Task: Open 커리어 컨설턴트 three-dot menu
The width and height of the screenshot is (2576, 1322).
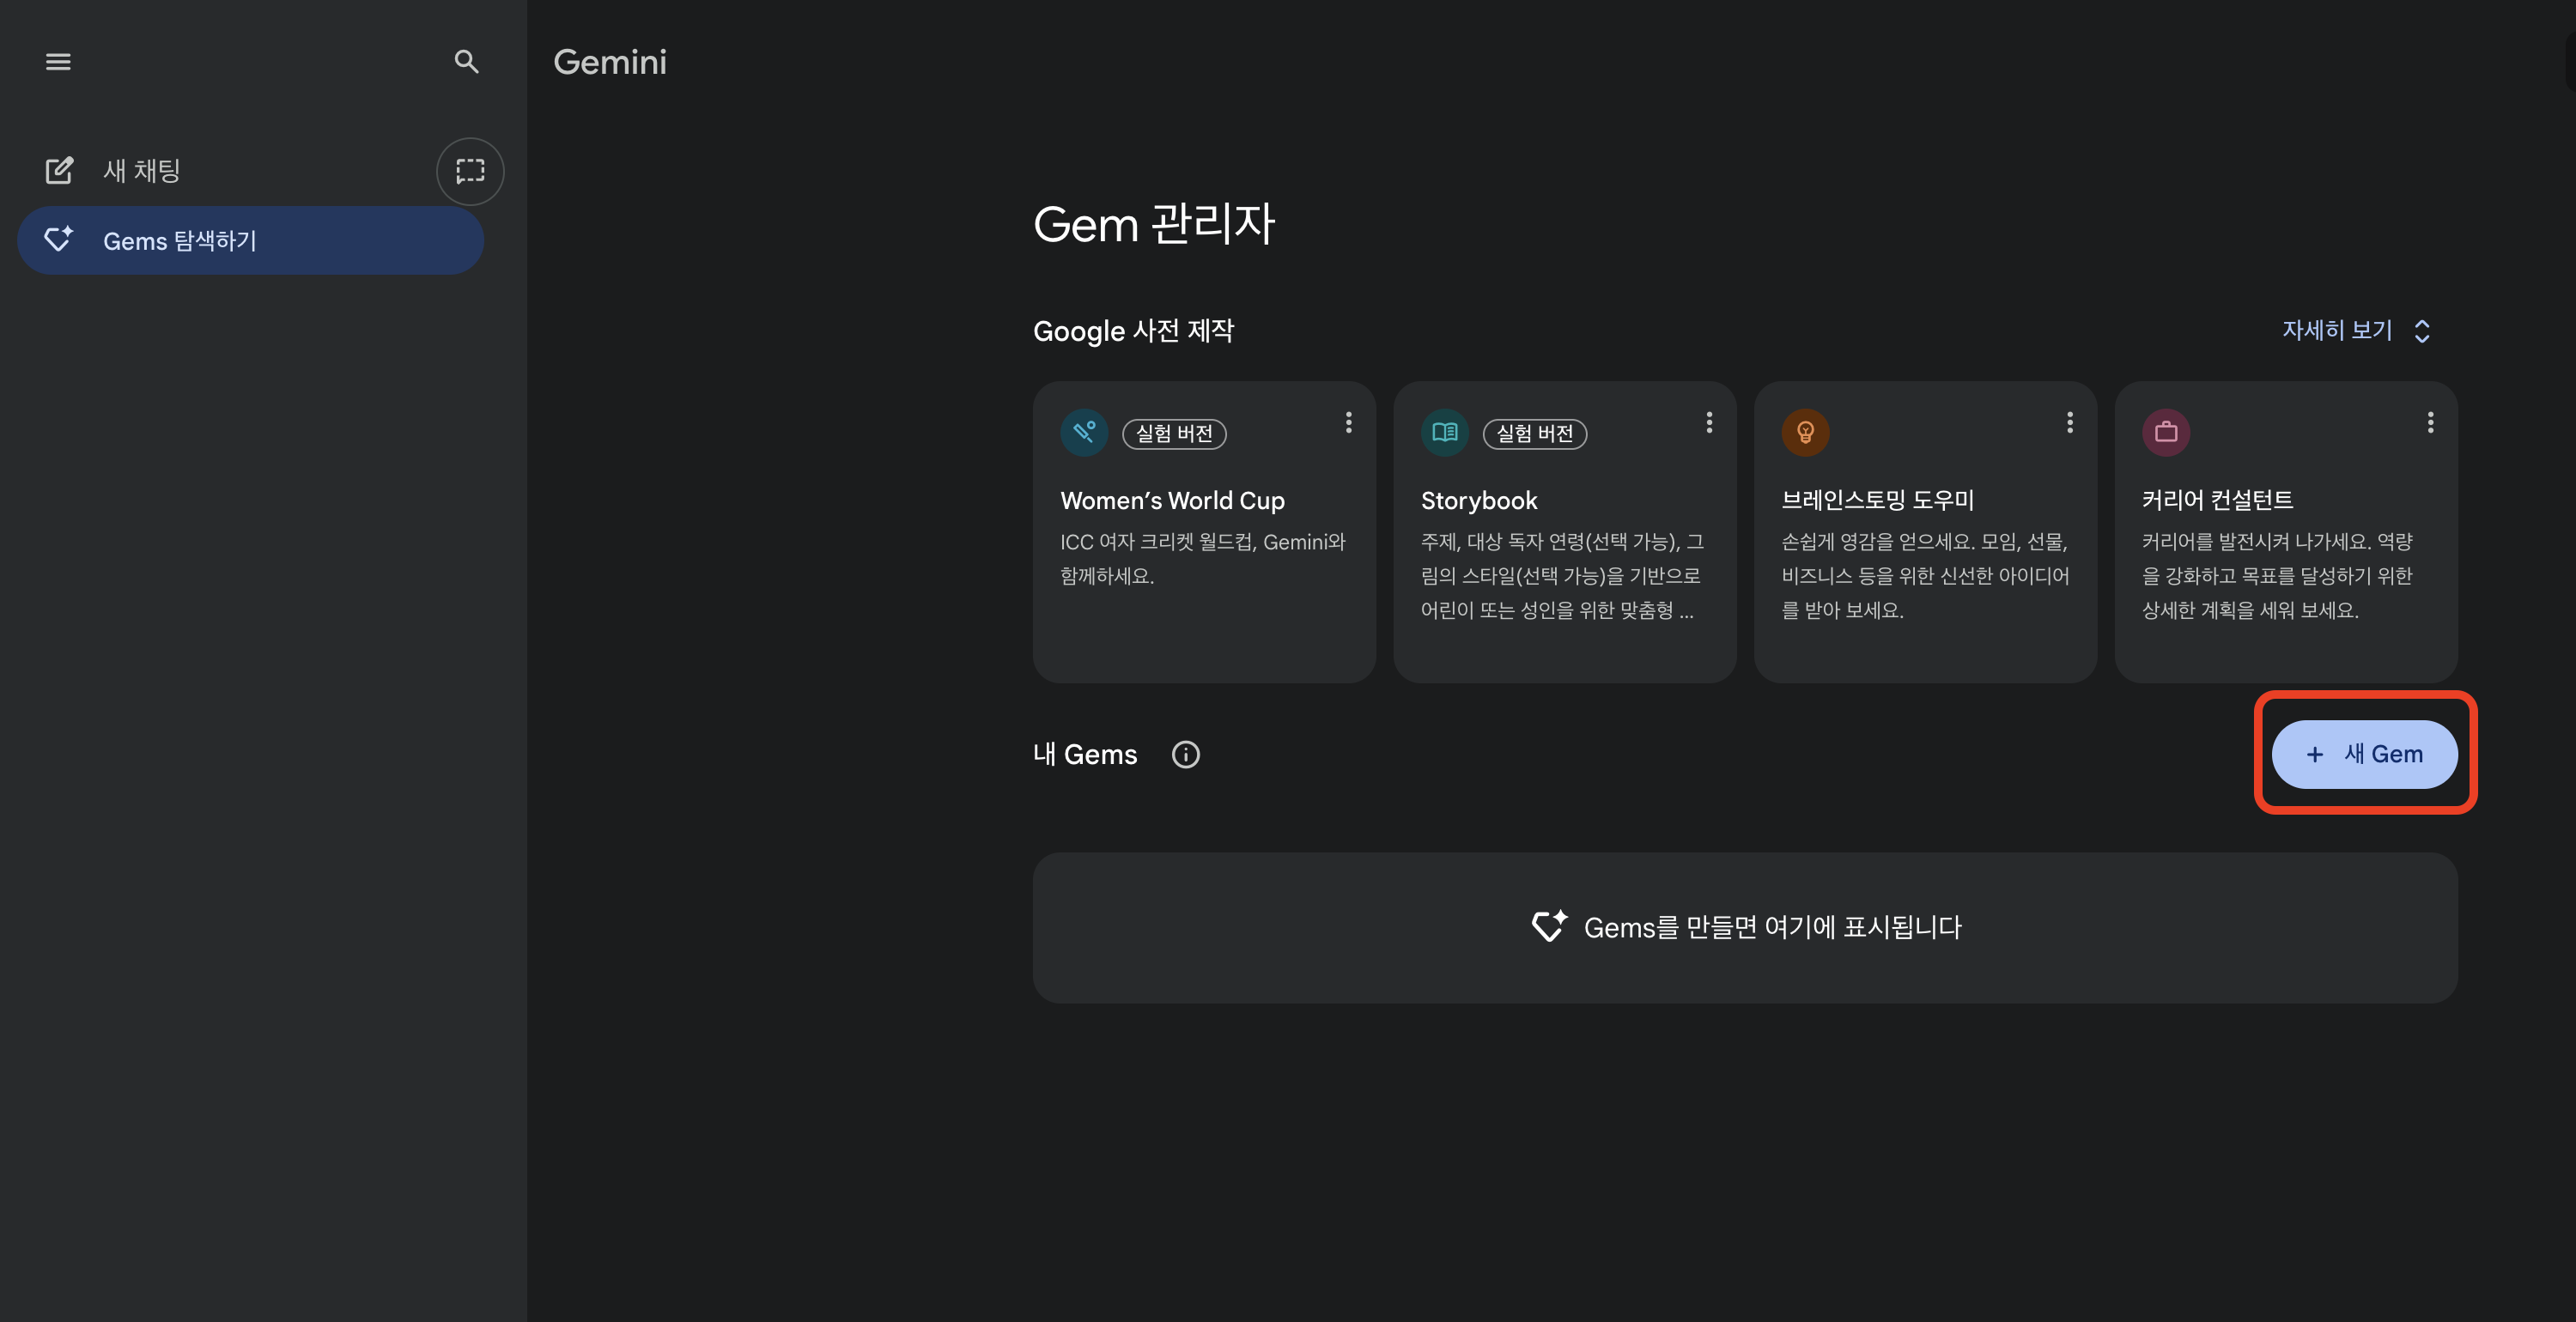Action: pos(2430,422)
